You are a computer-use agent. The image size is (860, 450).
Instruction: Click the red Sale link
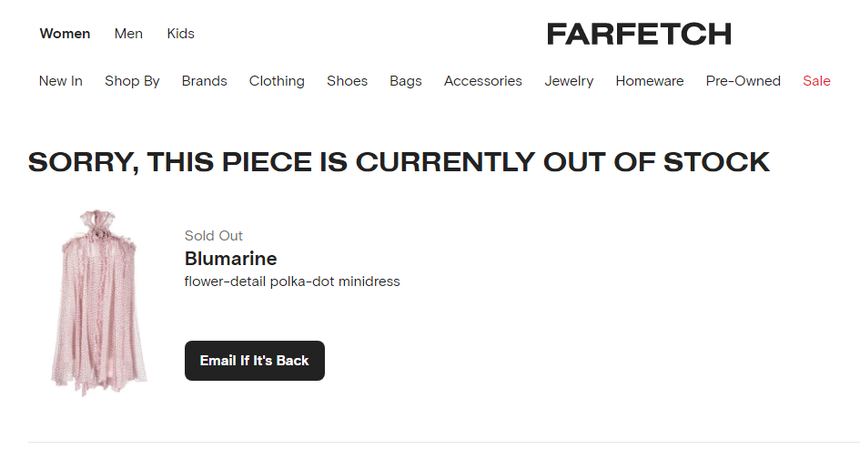pyautogui.click(x=817, y=81)
